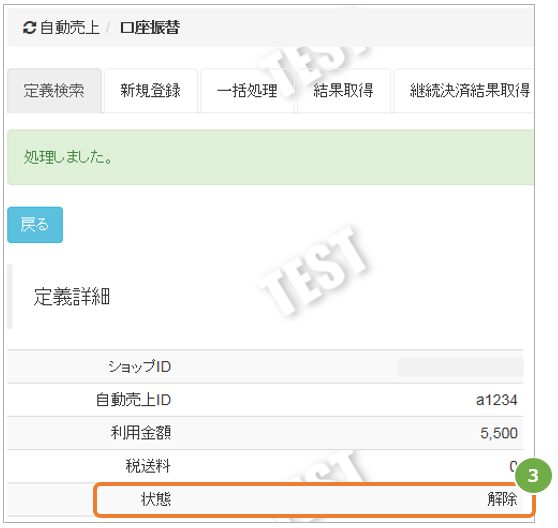558x528 pixels.
Task: Select the 5,500 amount value
Action: coord(499,433)
